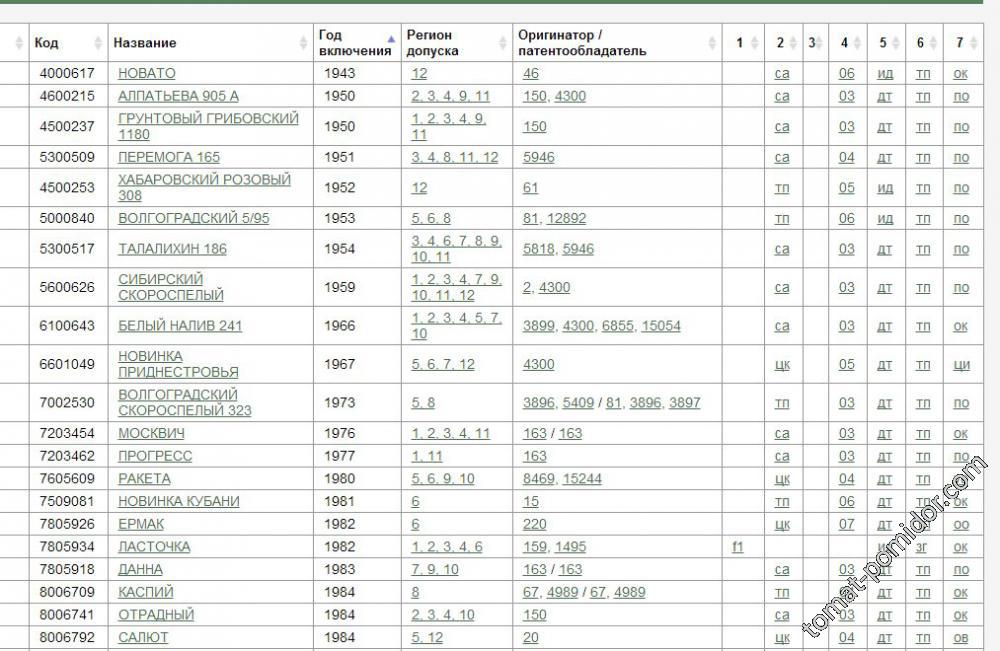
Task: Click '07' link in ЕРМАК row
Action: click(846, 524)
